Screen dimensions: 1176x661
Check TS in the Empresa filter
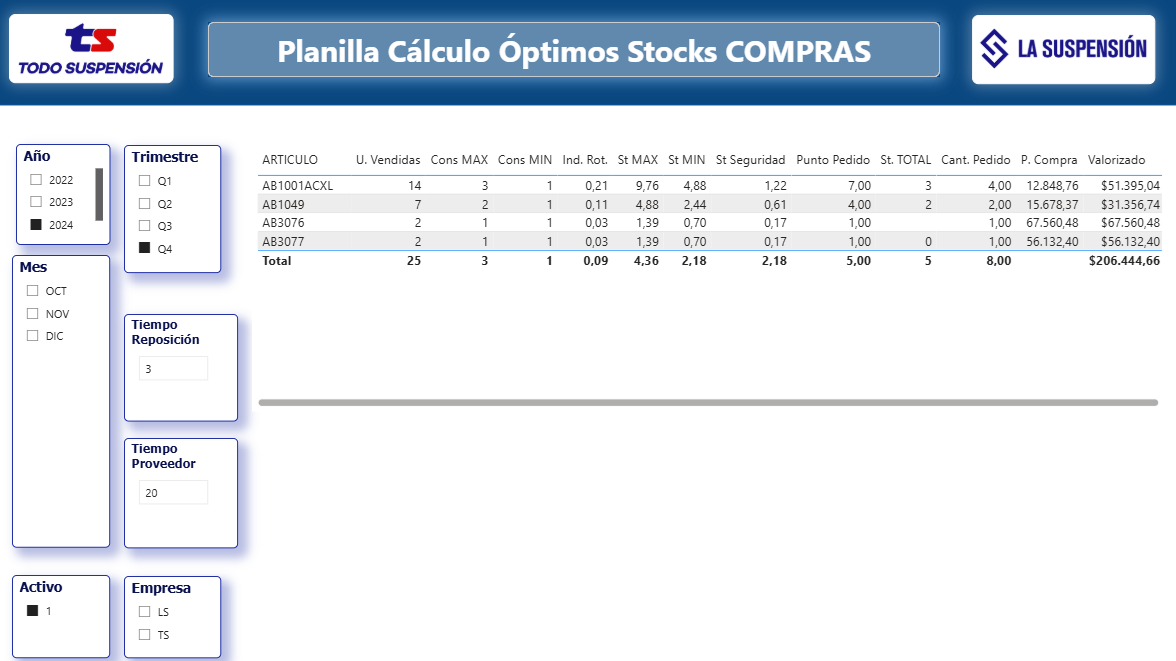tap(144, 634)
